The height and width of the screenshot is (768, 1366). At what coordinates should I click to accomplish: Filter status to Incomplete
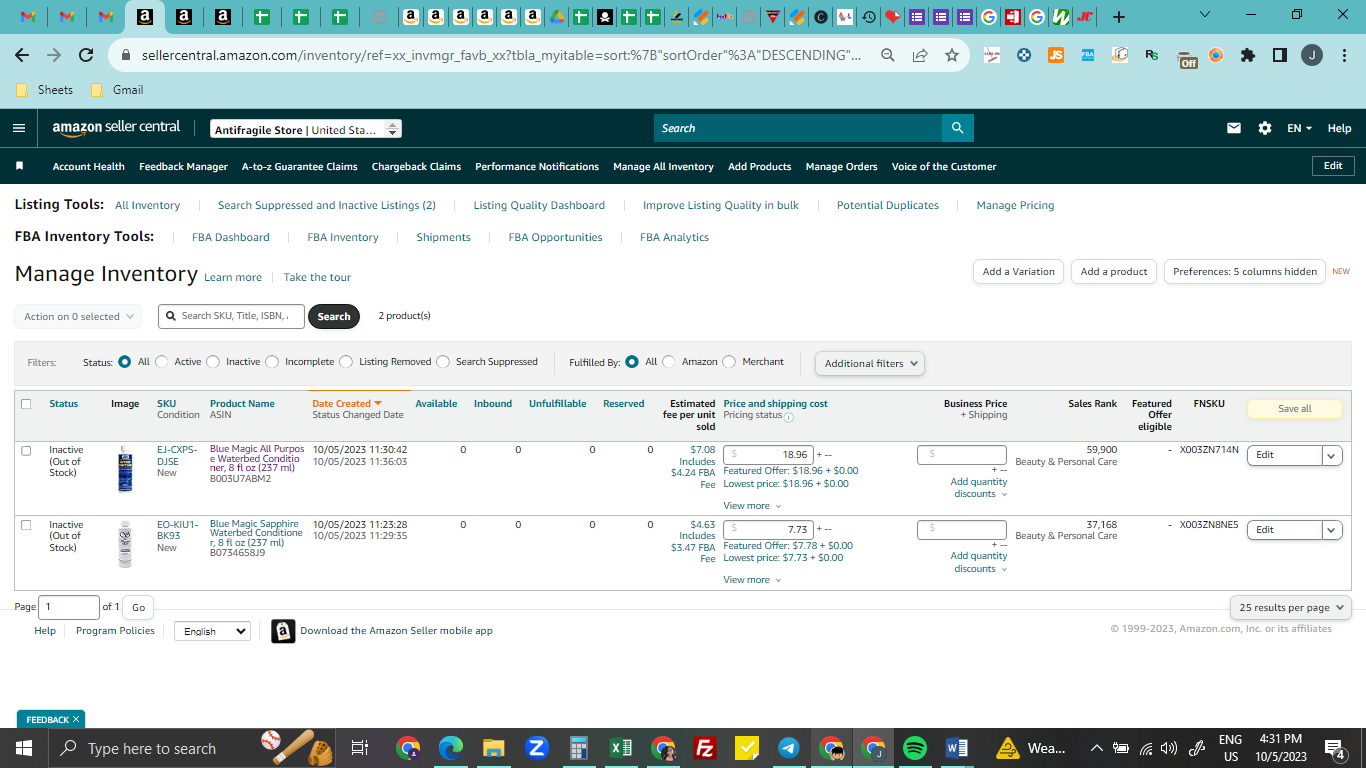coord(272,362)
